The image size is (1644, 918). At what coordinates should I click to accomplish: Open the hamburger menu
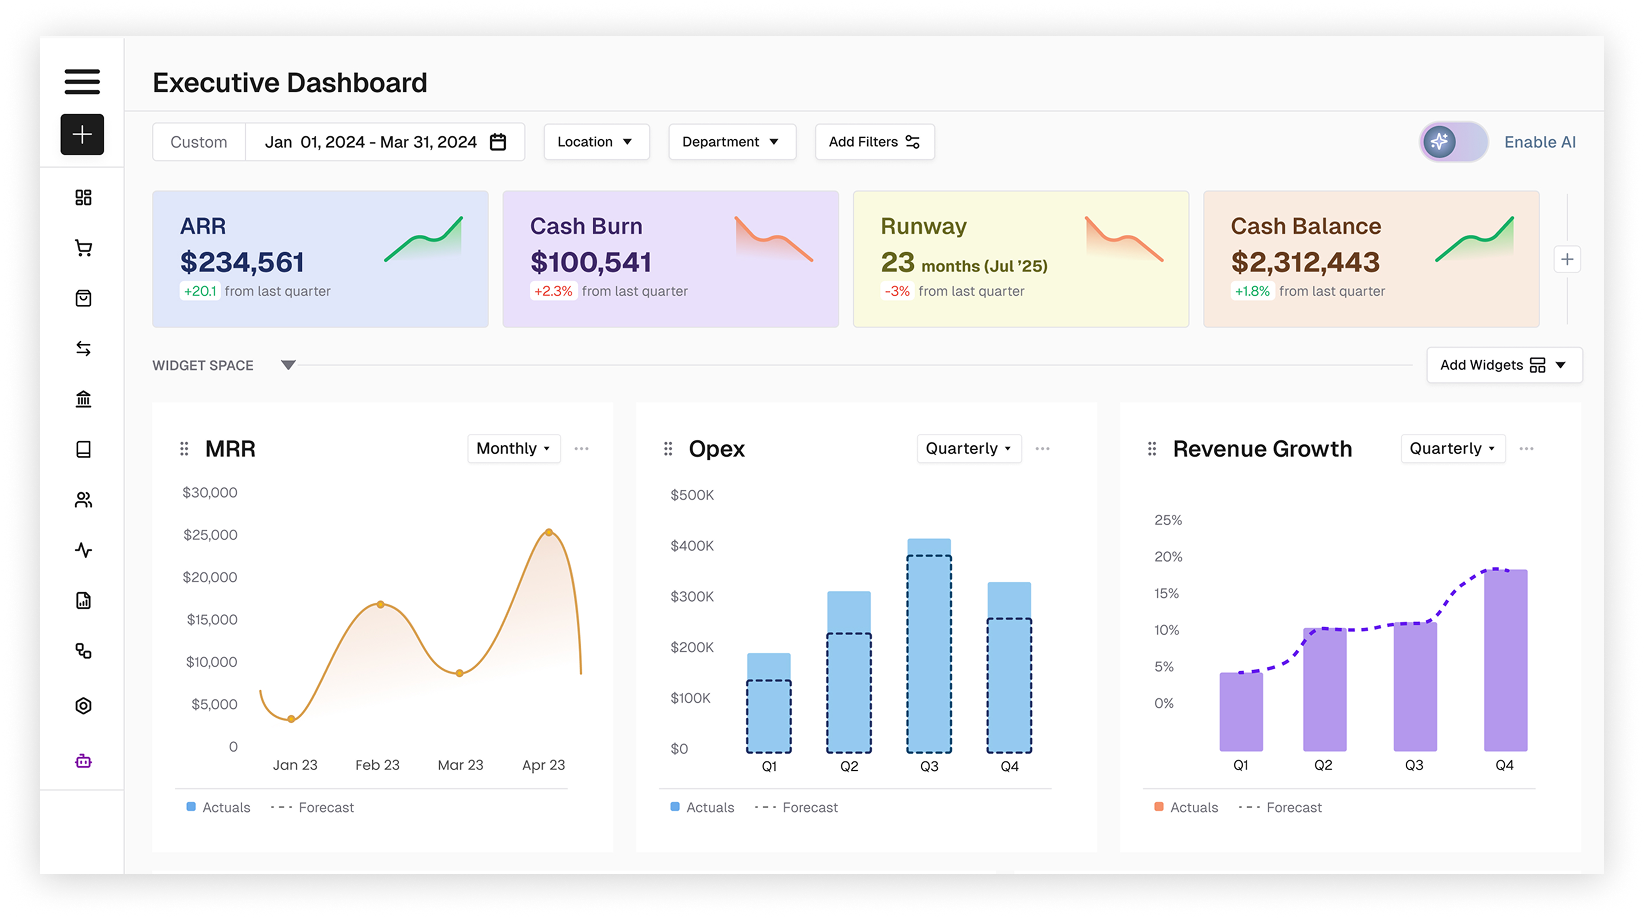[82, 82]
